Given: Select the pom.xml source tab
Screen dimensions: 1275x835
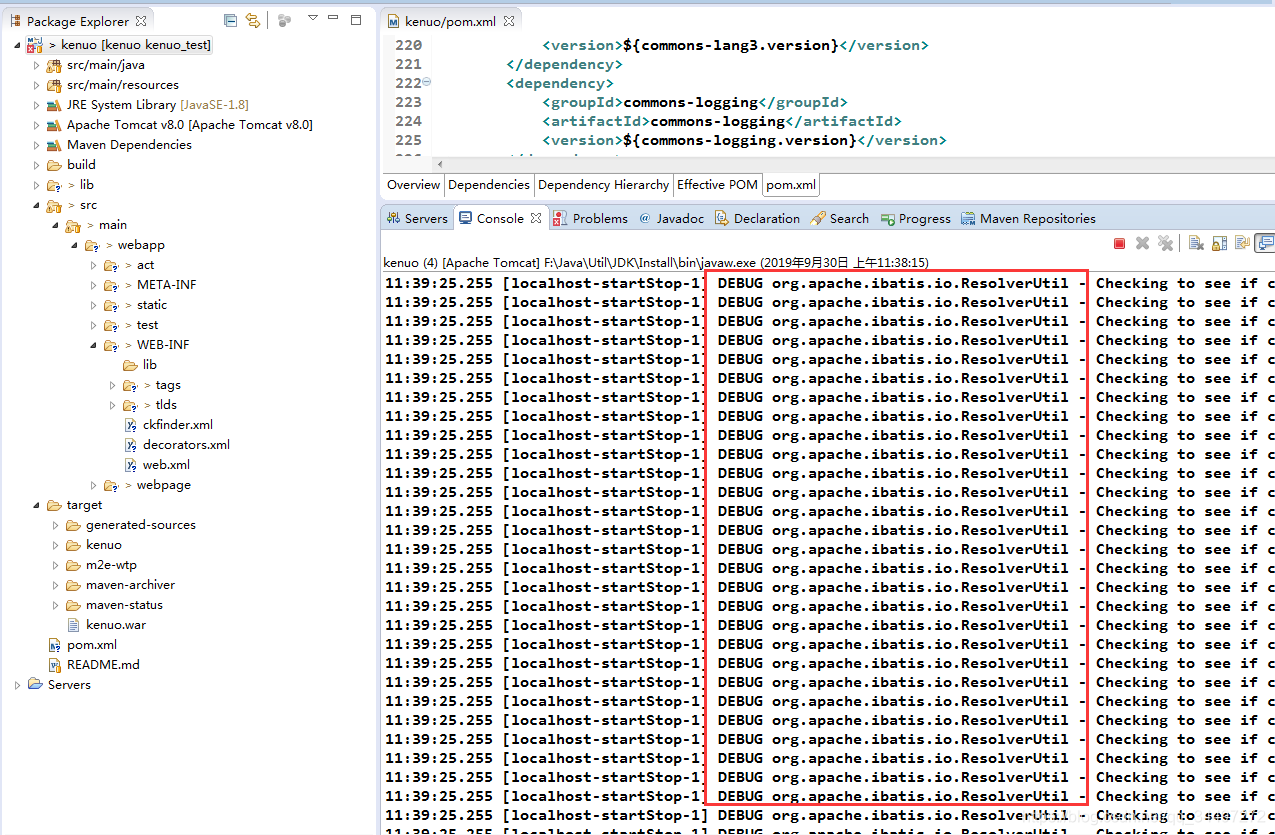Looking at the screenshot, I should click(x=791, y=184).
